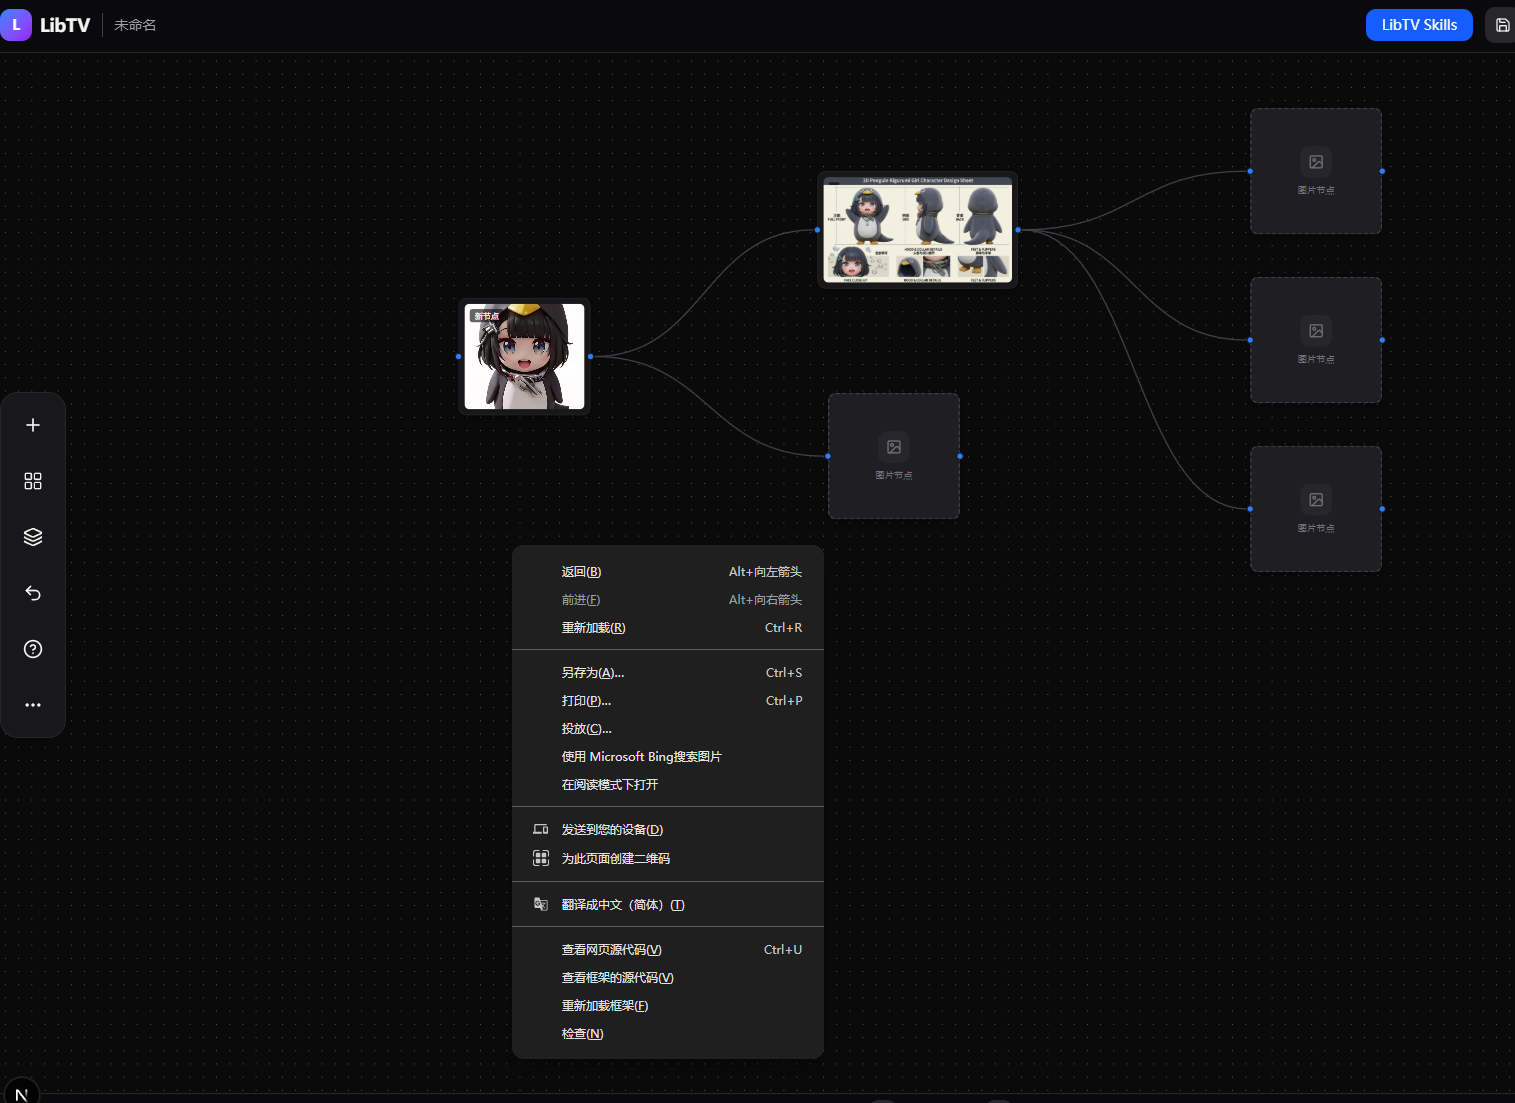This screenshot has width=1515, height=1103.
Task: Open the help question mark icon
Action: point(33,649)
